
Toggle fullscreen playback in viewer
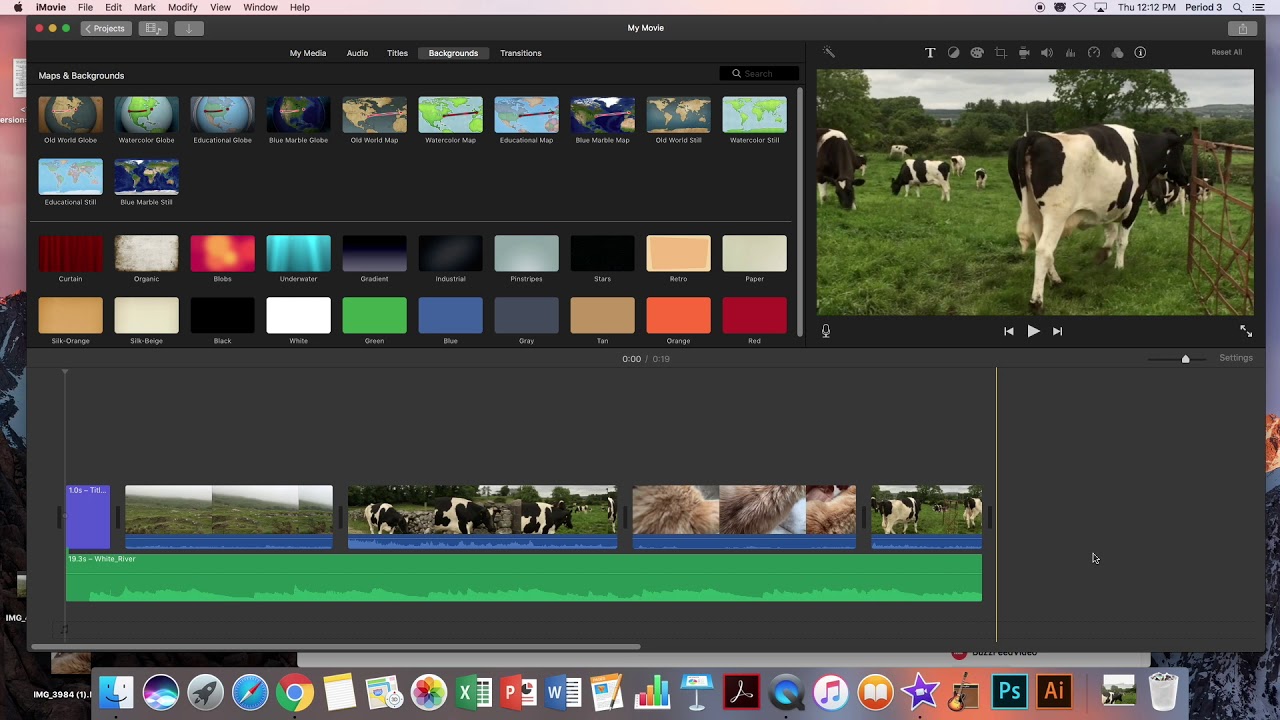tap(1246, 331)
